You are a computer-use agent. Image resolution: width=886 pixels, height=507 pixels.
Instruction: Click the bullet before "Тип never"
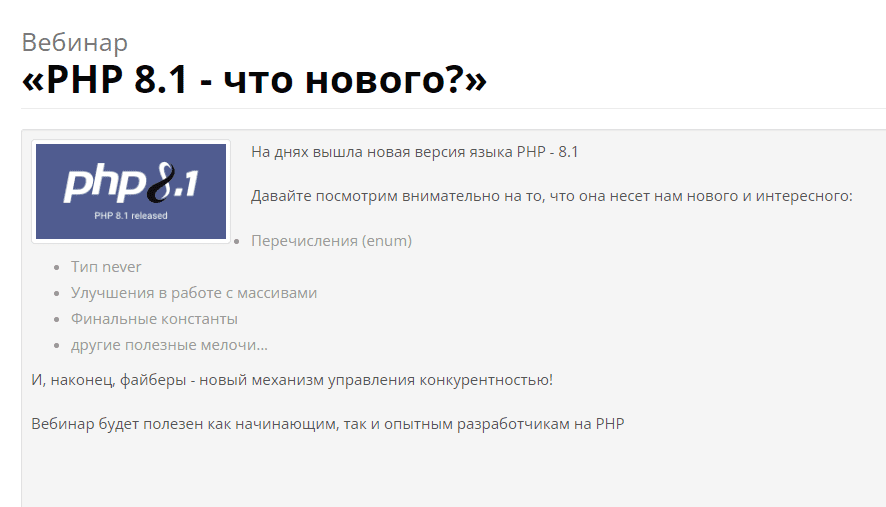[56, 268]
